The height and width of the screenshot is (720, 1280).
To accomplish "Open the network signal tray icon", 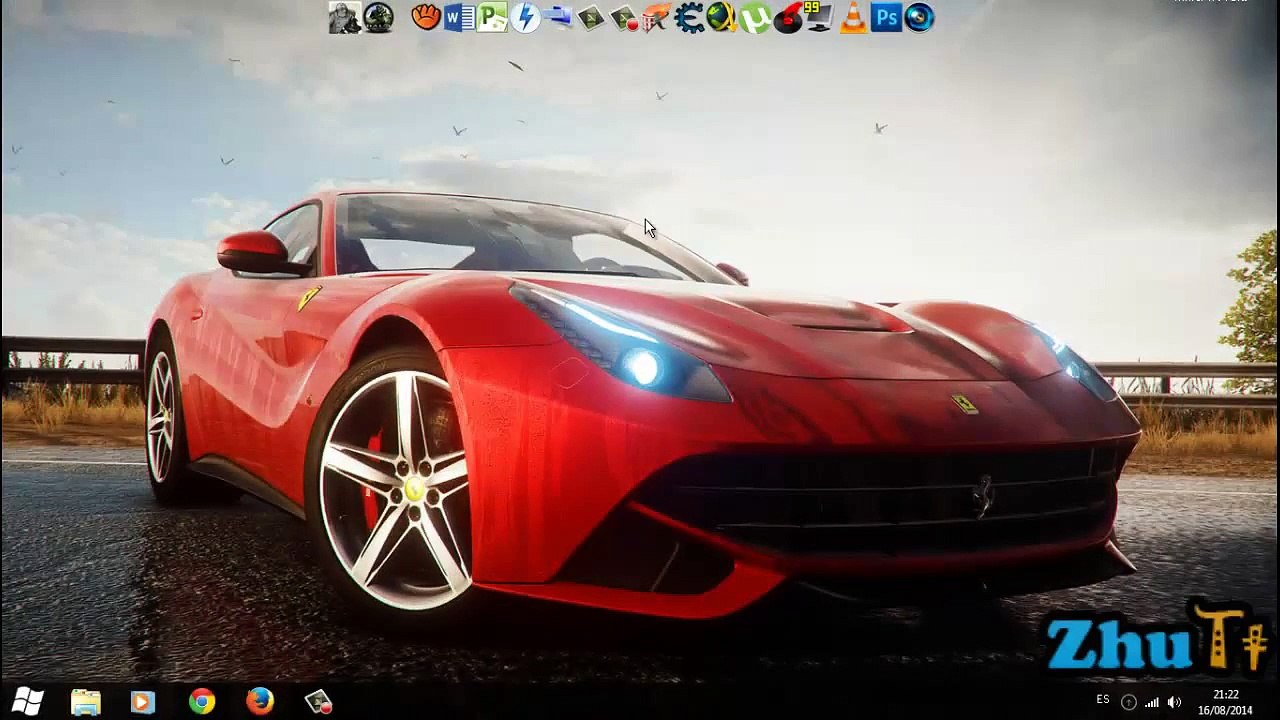I will pyautogui.click(x=1152, y=702).
